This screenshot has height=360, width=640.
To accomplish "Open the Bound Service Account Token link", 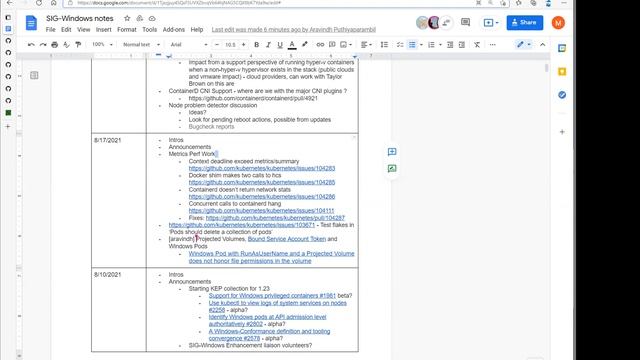I will point(287,239).
